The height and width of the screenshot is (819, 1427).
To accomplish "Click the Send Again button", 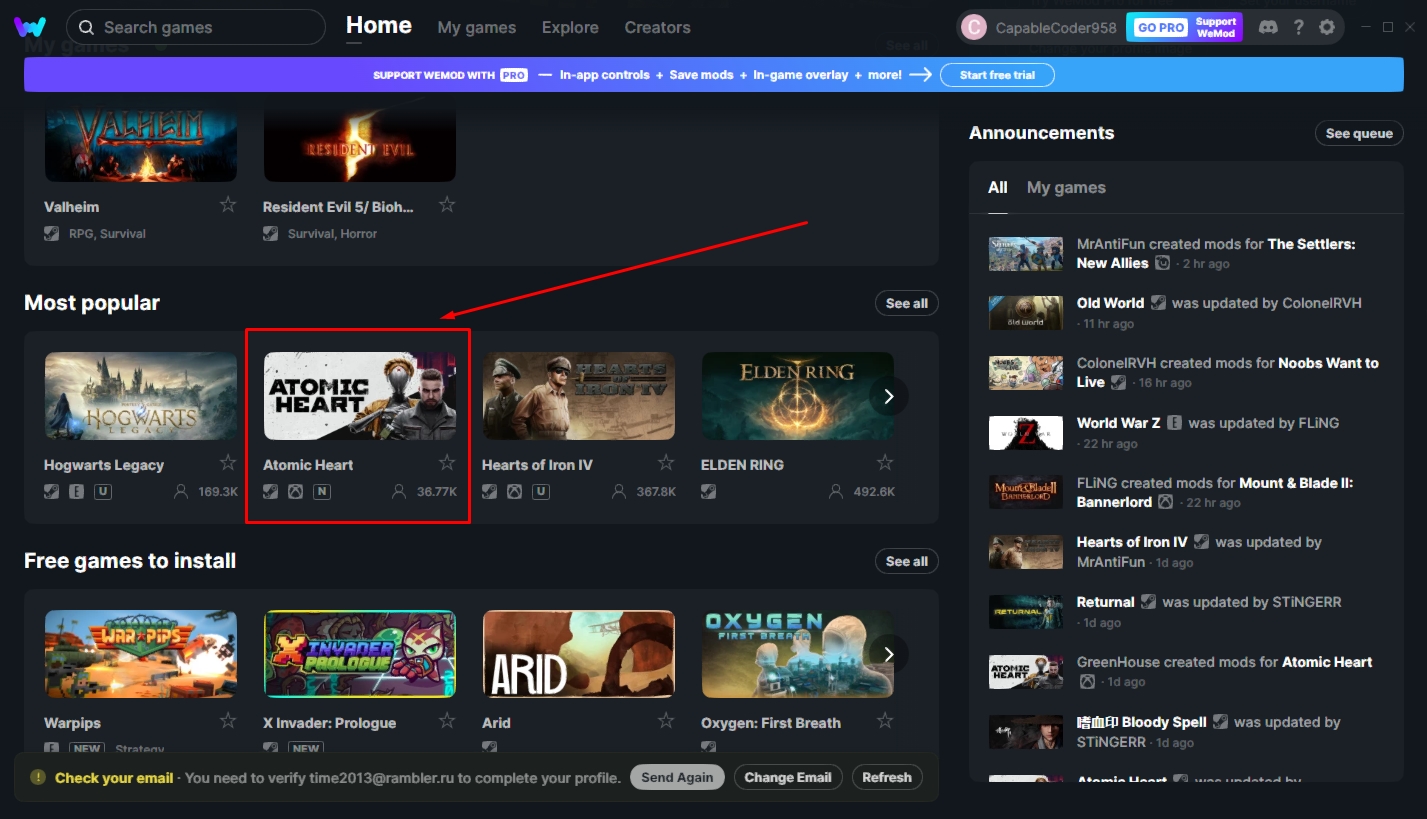I will click(677, 777).
